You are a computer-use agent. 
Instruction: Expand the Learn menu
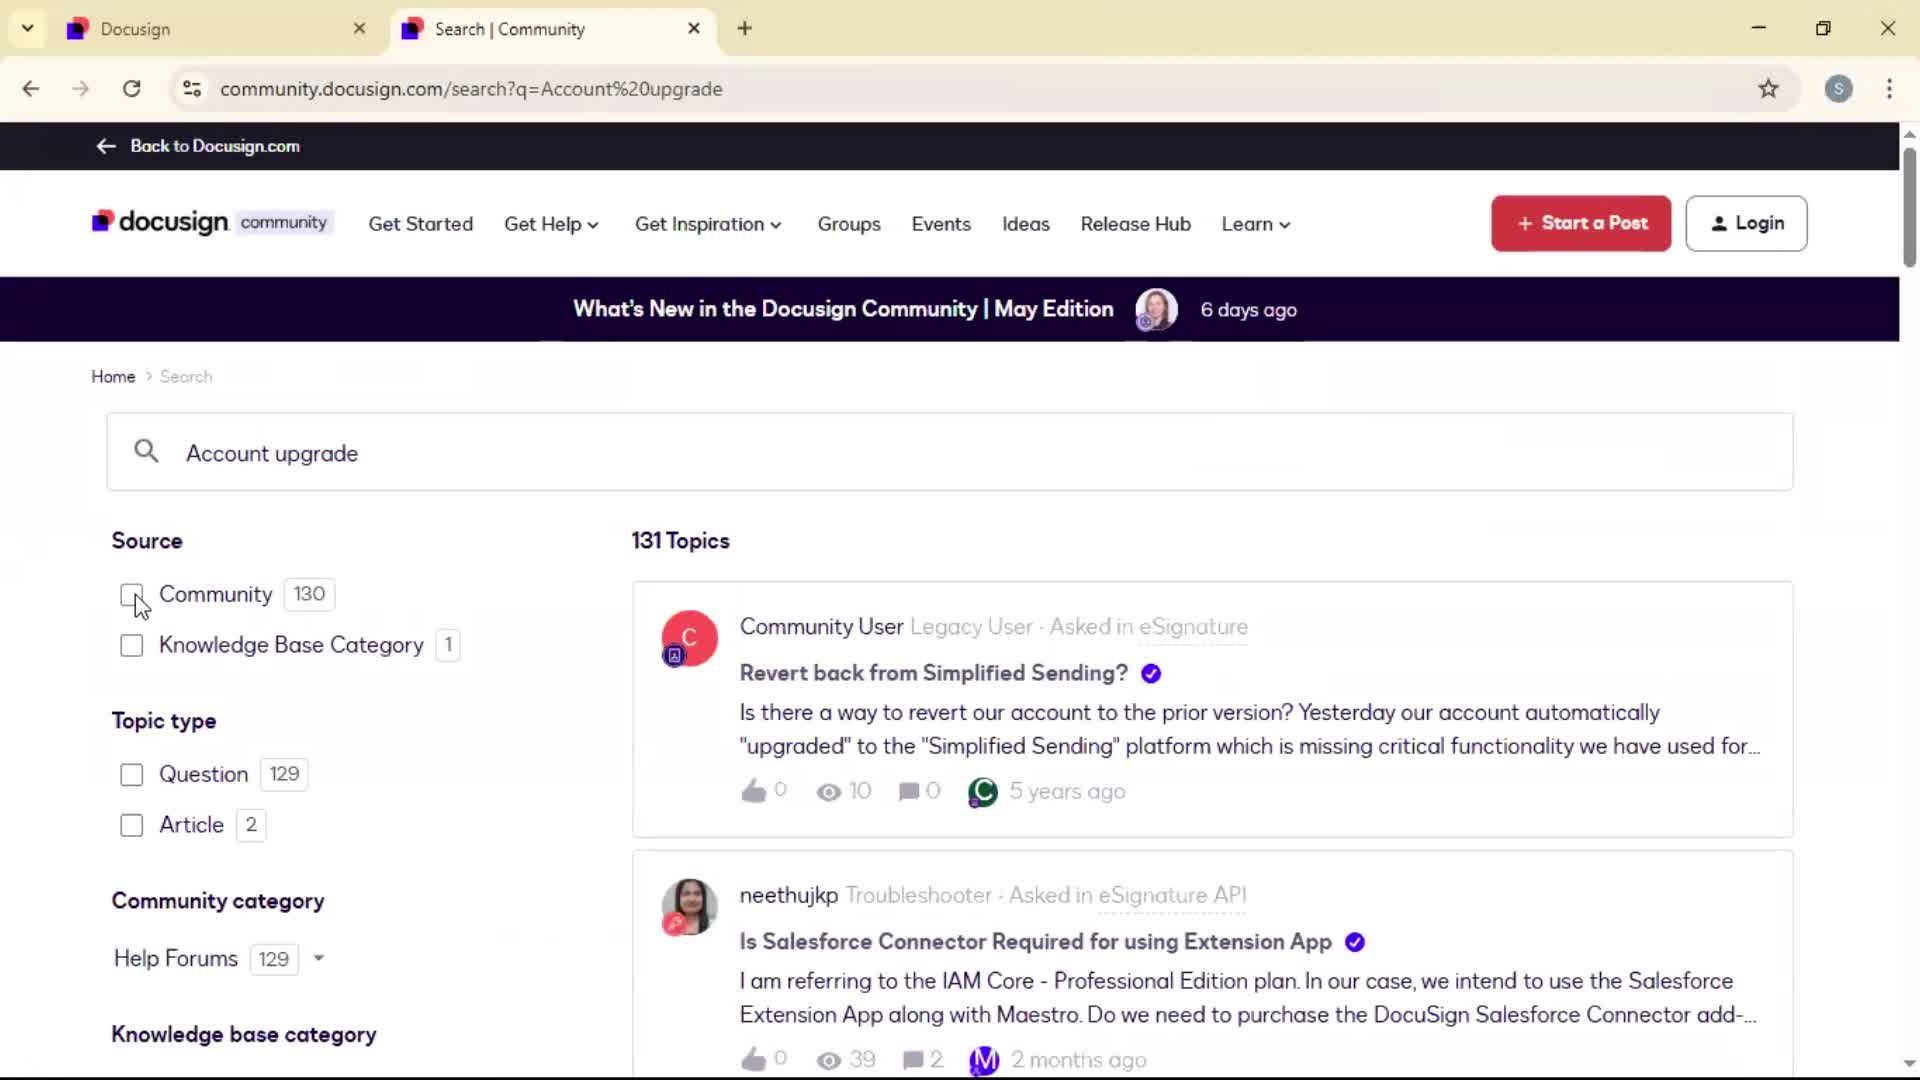(1256, 224)
